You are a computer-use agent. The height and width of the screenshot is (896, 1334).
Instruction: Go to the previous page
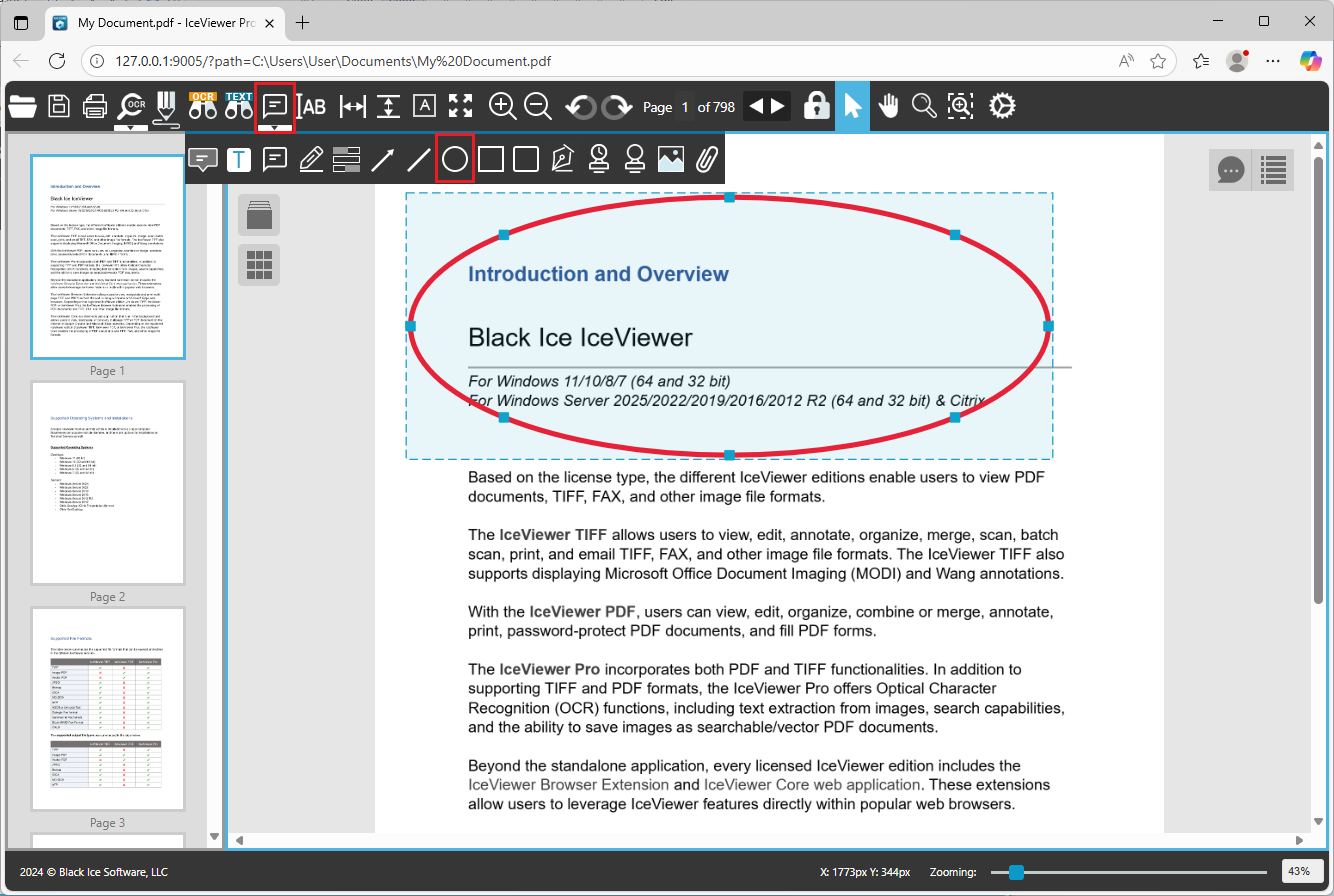click(757, 107)
